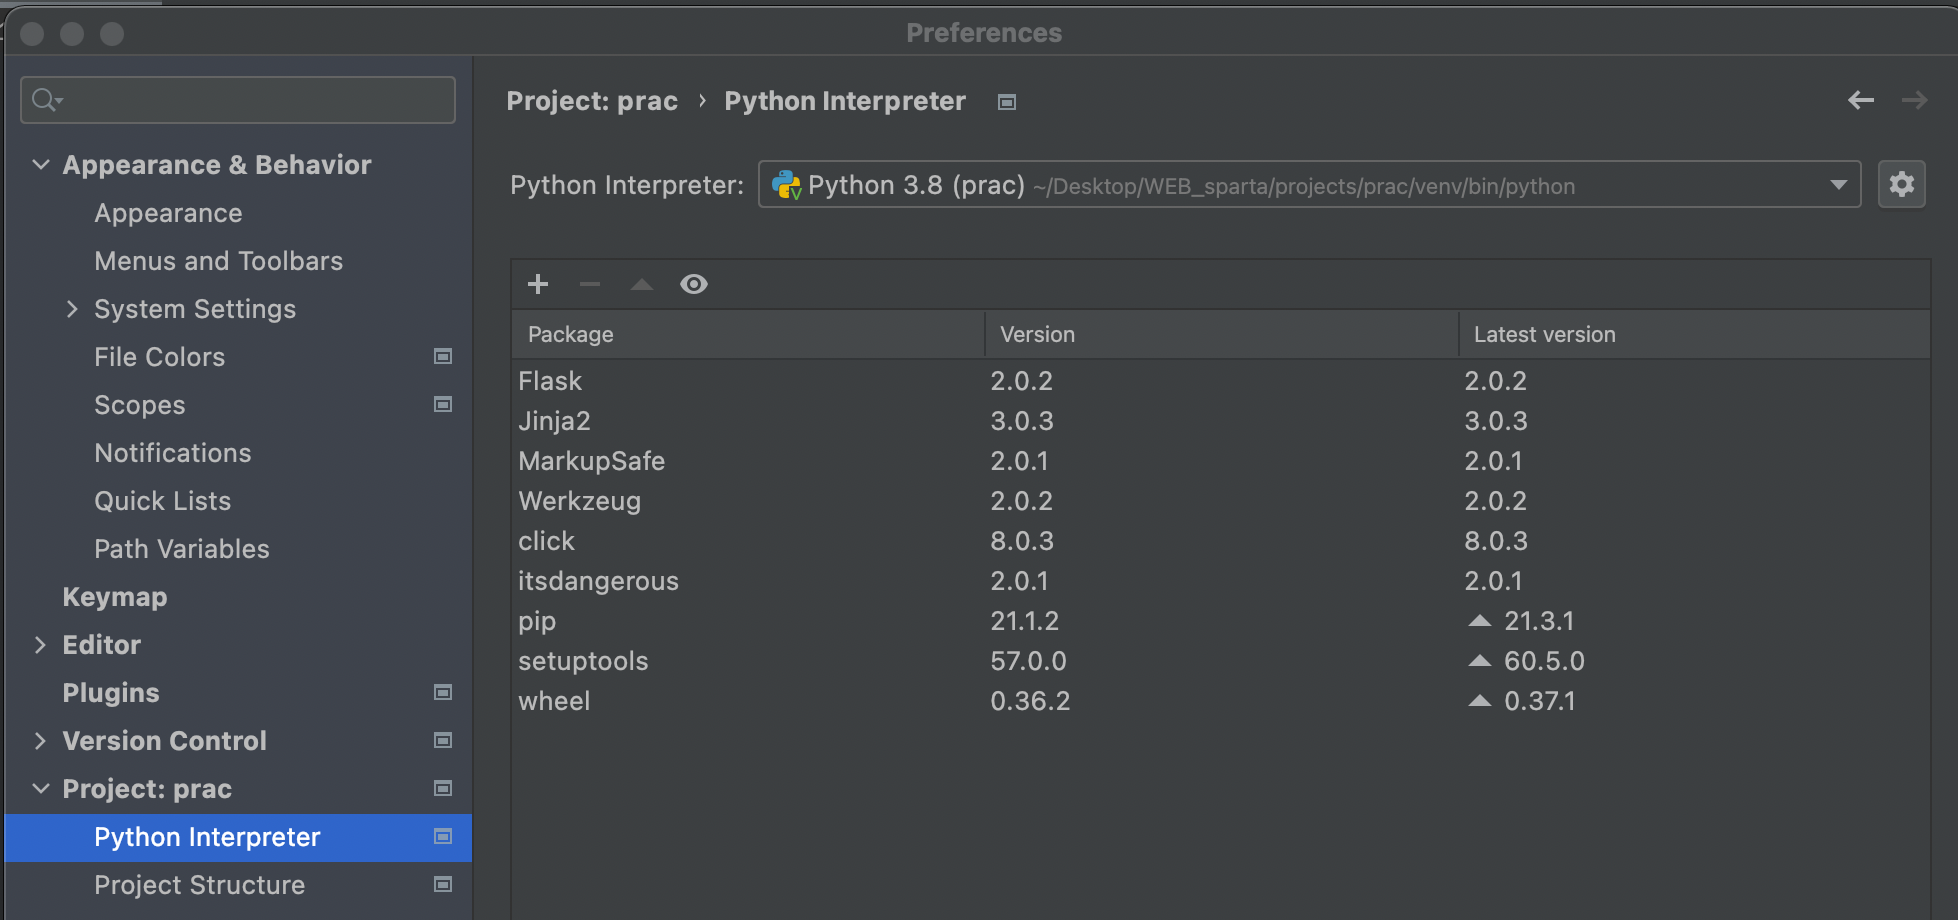This screenshot has height=920, width=1958.
Task: Select the pip package row
Action: point(1220,621)
